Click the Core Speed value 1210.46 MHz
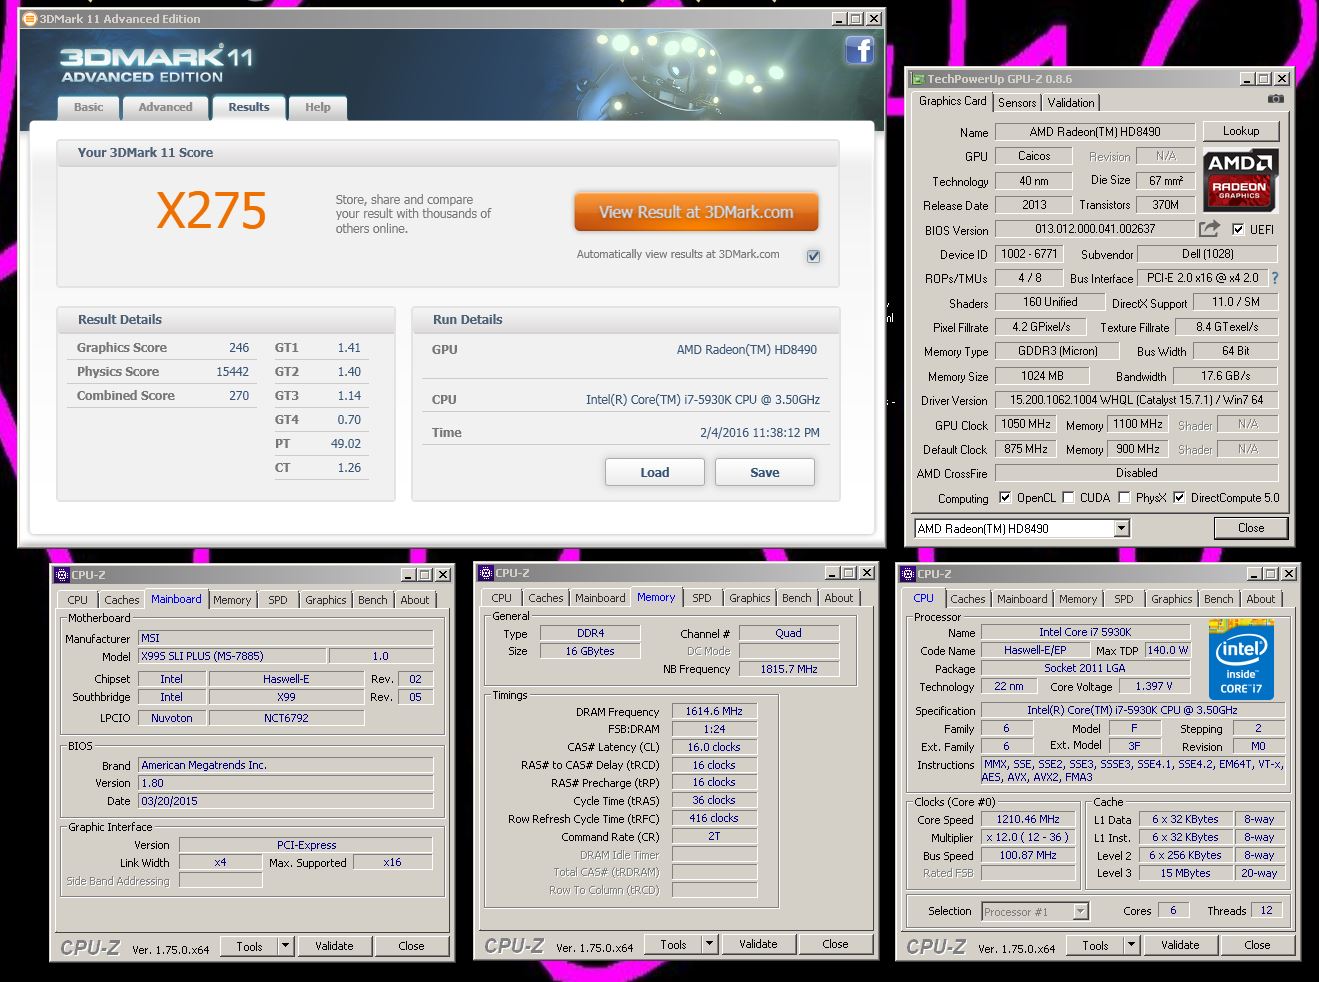Image resolution: width=1319 pixels, height=982 pixels. pos(1028,819)
